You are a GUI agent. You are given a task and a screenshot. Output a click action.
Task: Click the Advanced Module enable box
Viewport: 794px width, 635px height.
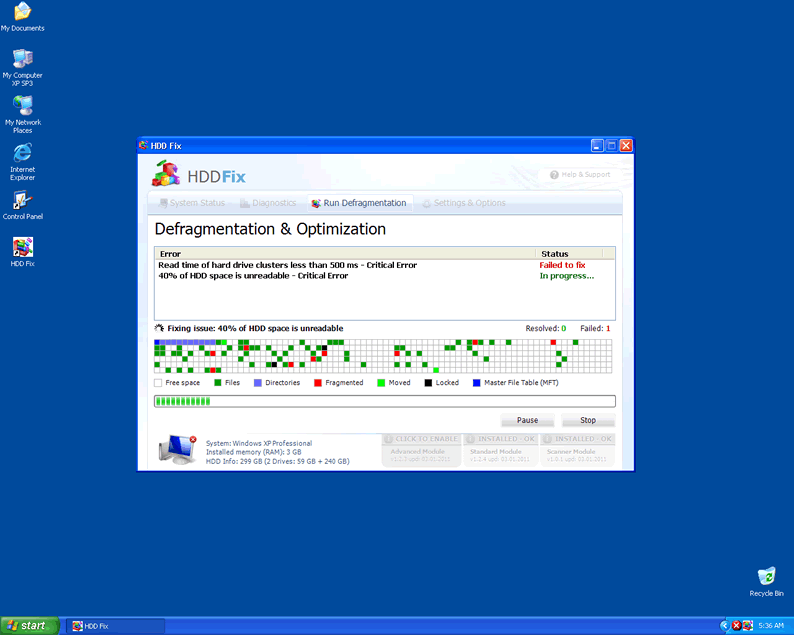(420, 451)
